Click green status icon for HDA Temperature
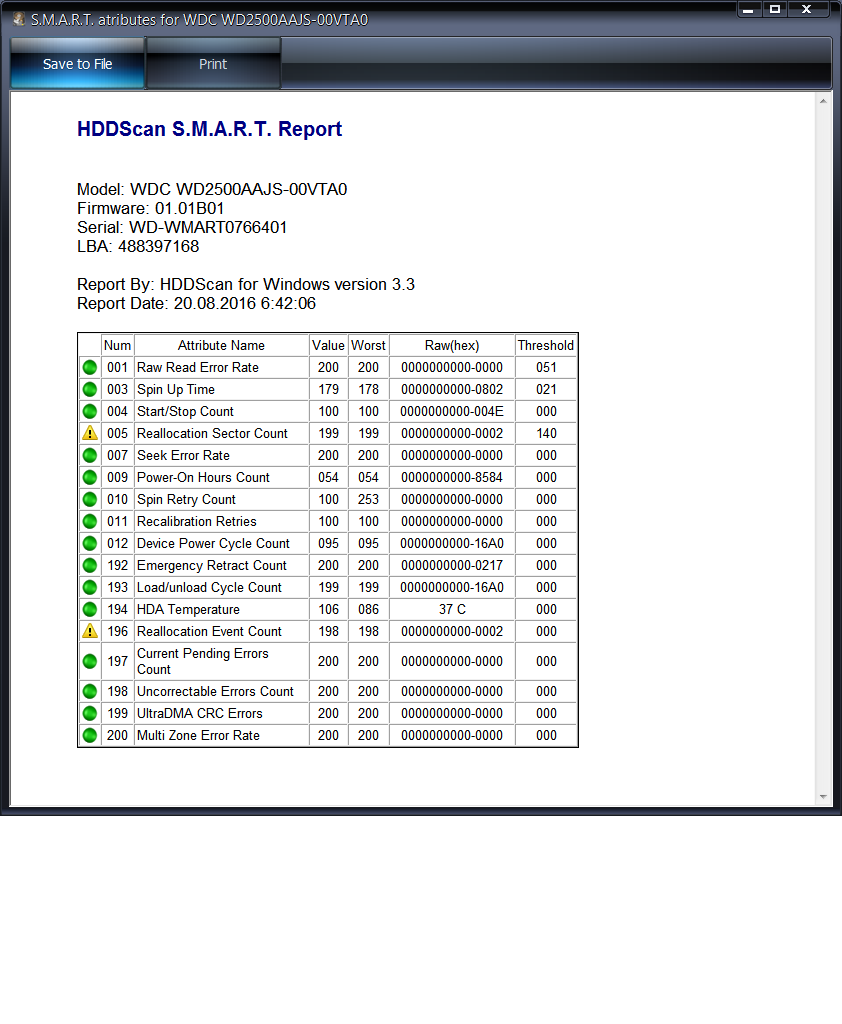Screen dimensions: 842x1024 click(x=90, y=609)
